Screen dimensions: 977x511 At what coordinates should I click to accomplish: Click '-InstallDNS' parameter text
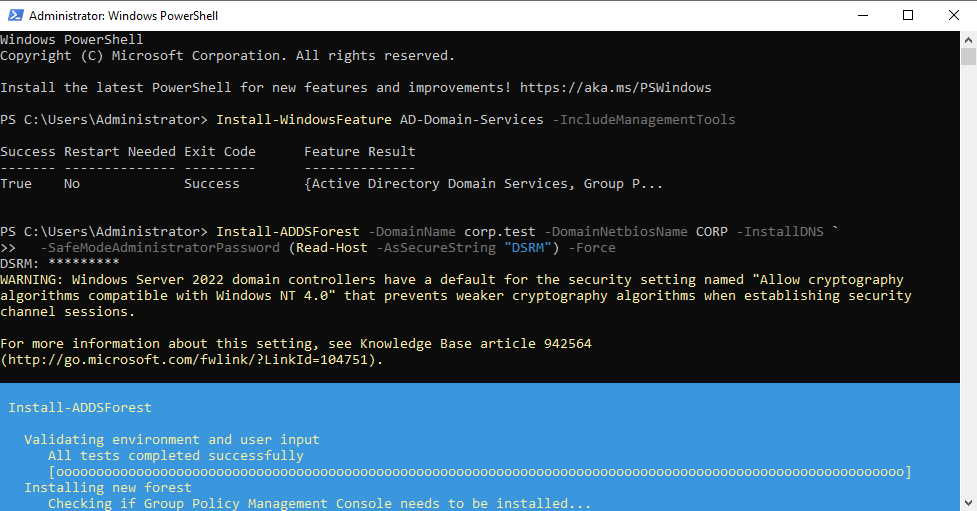coord(779,232)
